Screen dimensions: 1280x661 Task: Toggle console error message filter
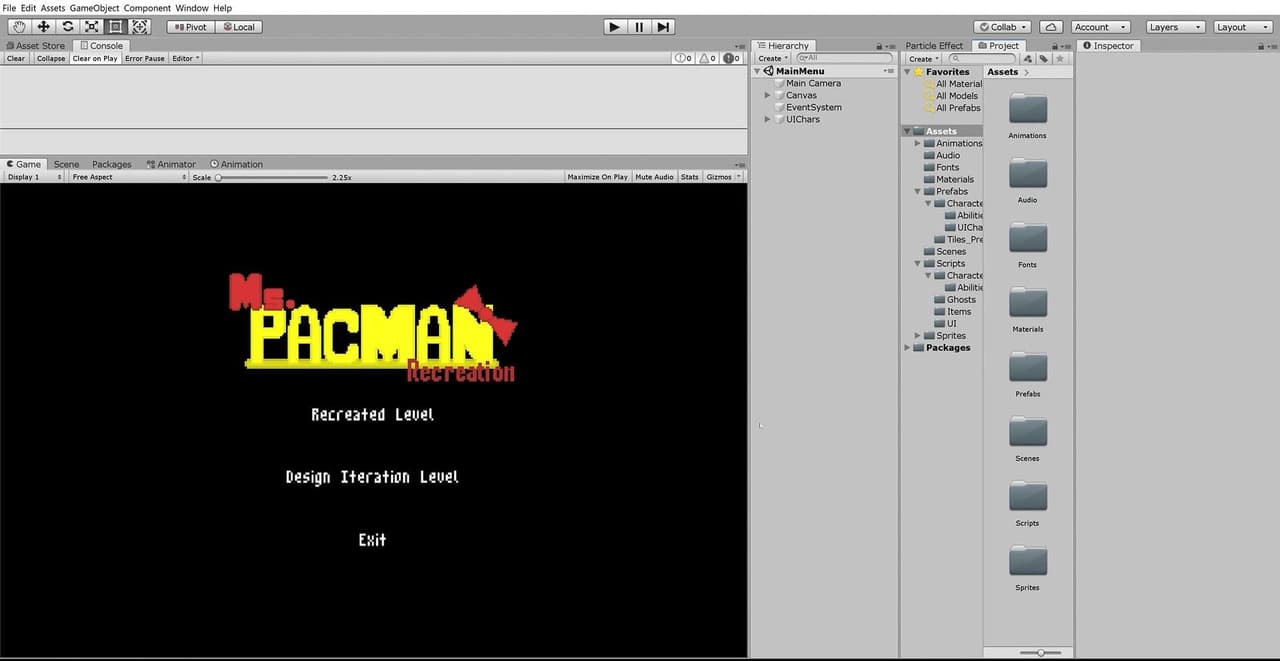(x=732, y=58)
